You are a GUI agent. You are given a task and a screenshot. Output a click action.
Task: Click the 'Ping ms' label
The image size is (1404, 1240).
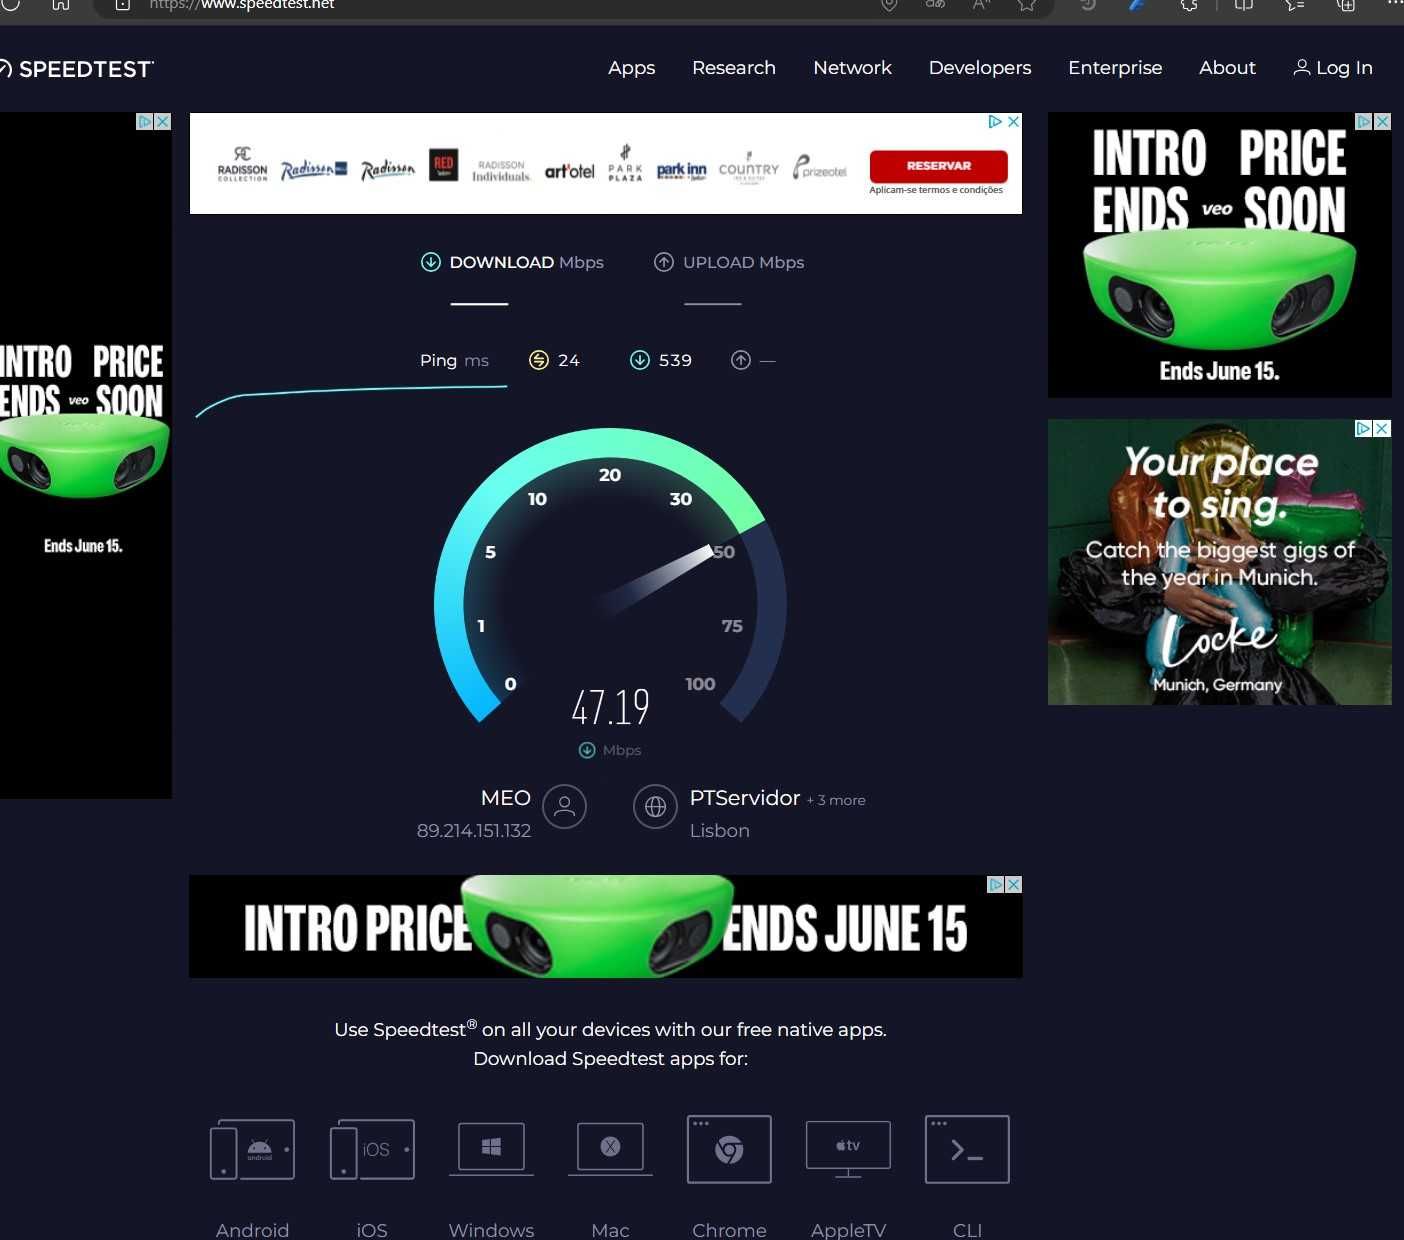coord(454,360)
